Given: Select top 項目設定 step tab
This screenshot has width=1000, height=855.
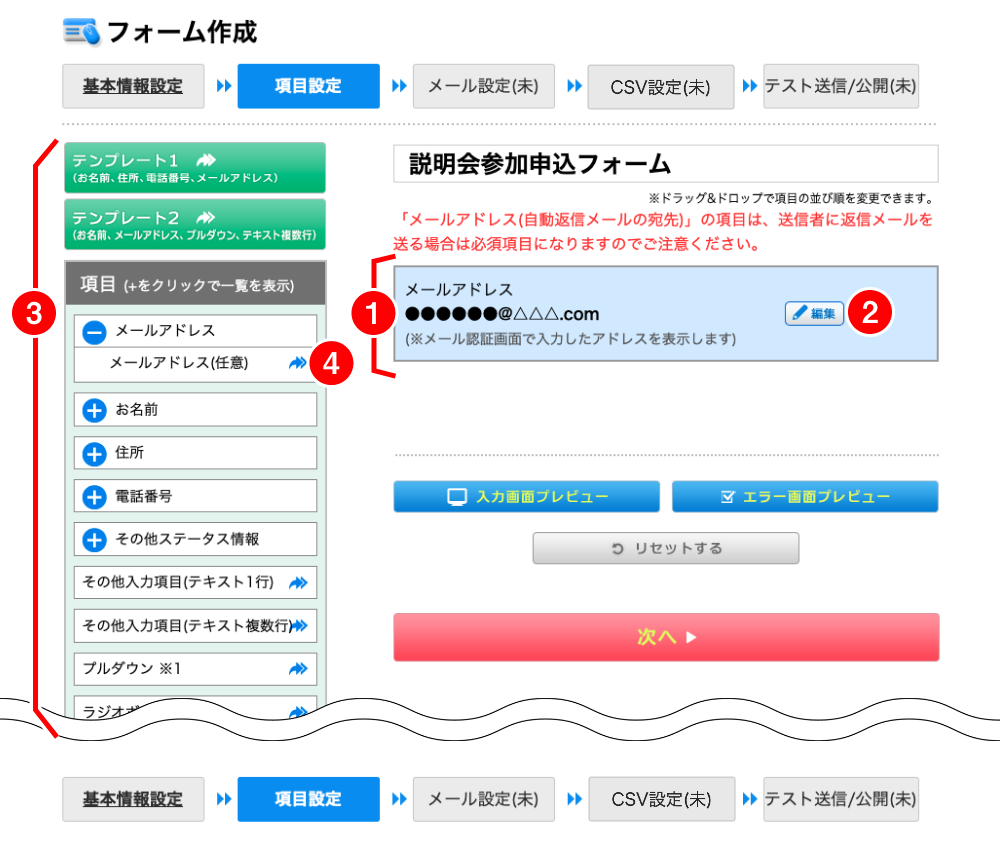Looking at the screenshot, I should coord(309,86).
